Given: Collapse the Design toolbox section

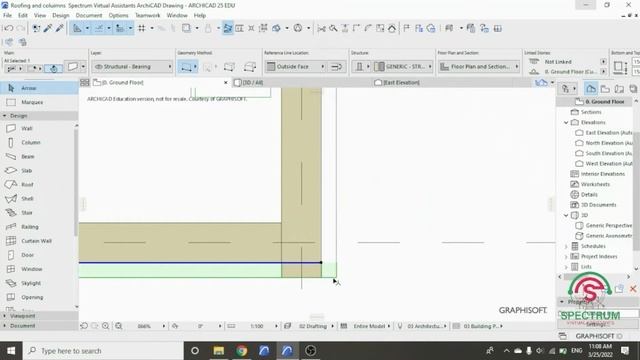Looking at the screenshot, I should point(4,116).
